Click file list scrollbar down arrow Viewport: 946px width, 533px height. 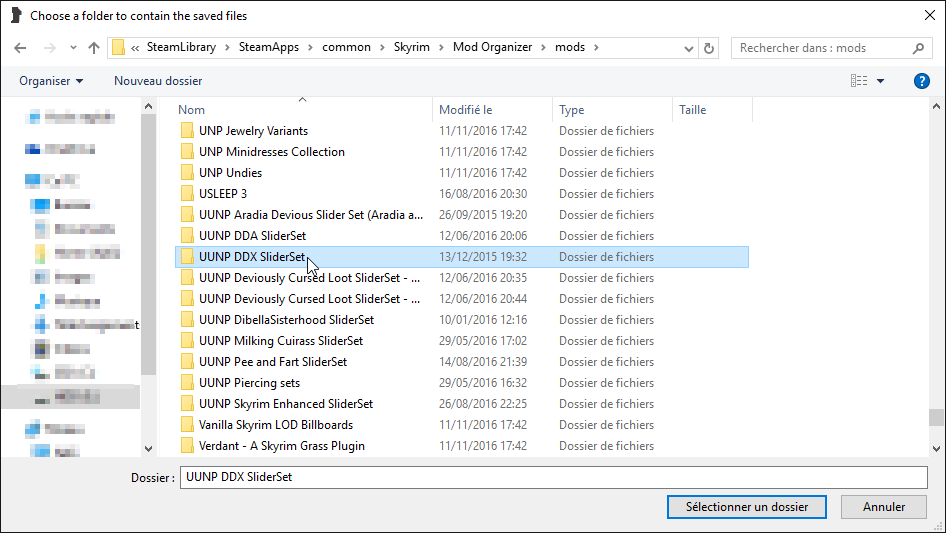coord(936,448)
